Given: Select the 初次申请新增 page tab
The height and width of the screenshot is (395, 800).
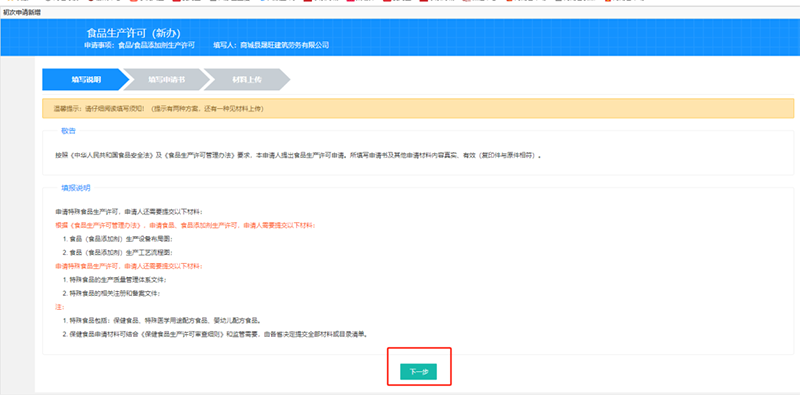Looking at the screenshot, I should tap(21, 12).
